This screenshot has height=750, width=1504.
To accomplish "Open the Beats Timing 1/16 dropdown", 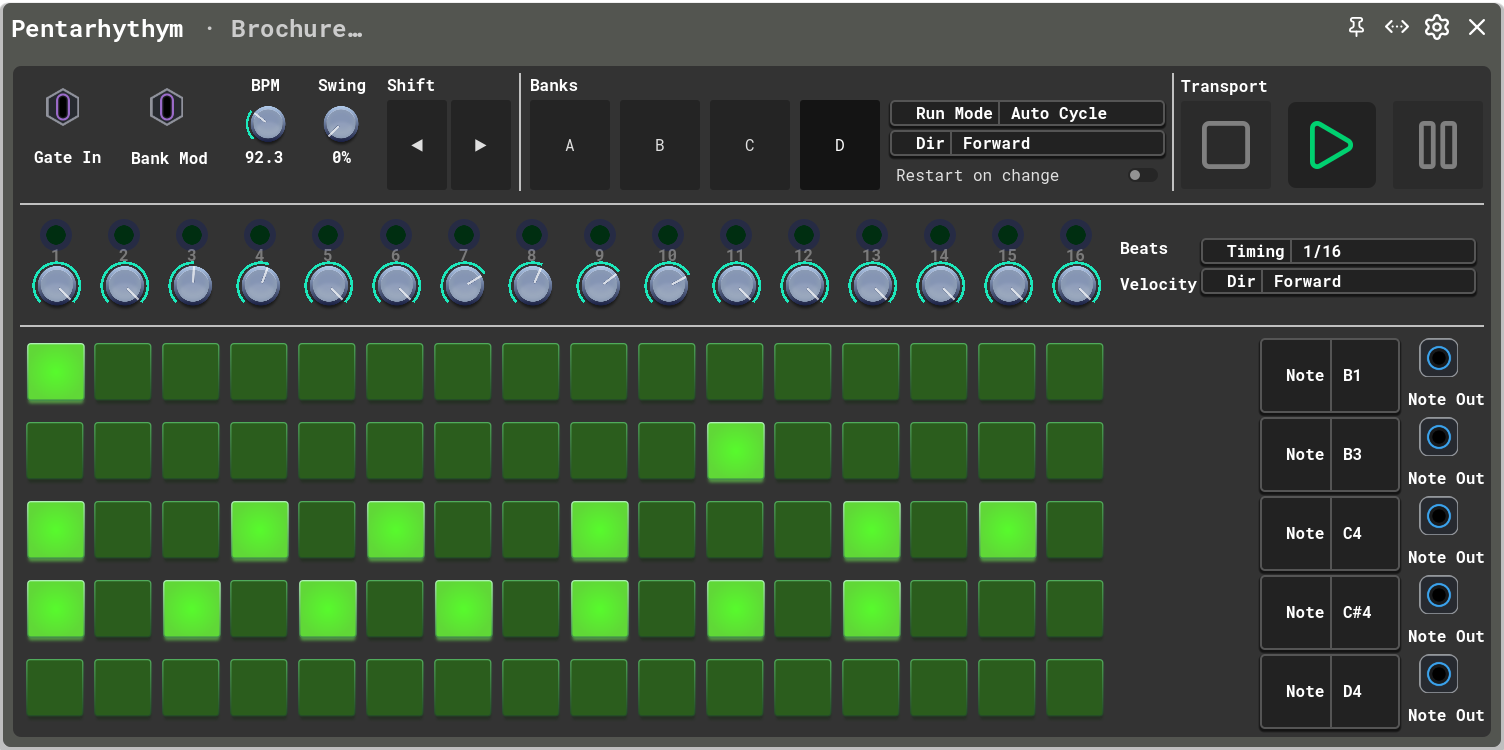I will tap(1338, 252).
